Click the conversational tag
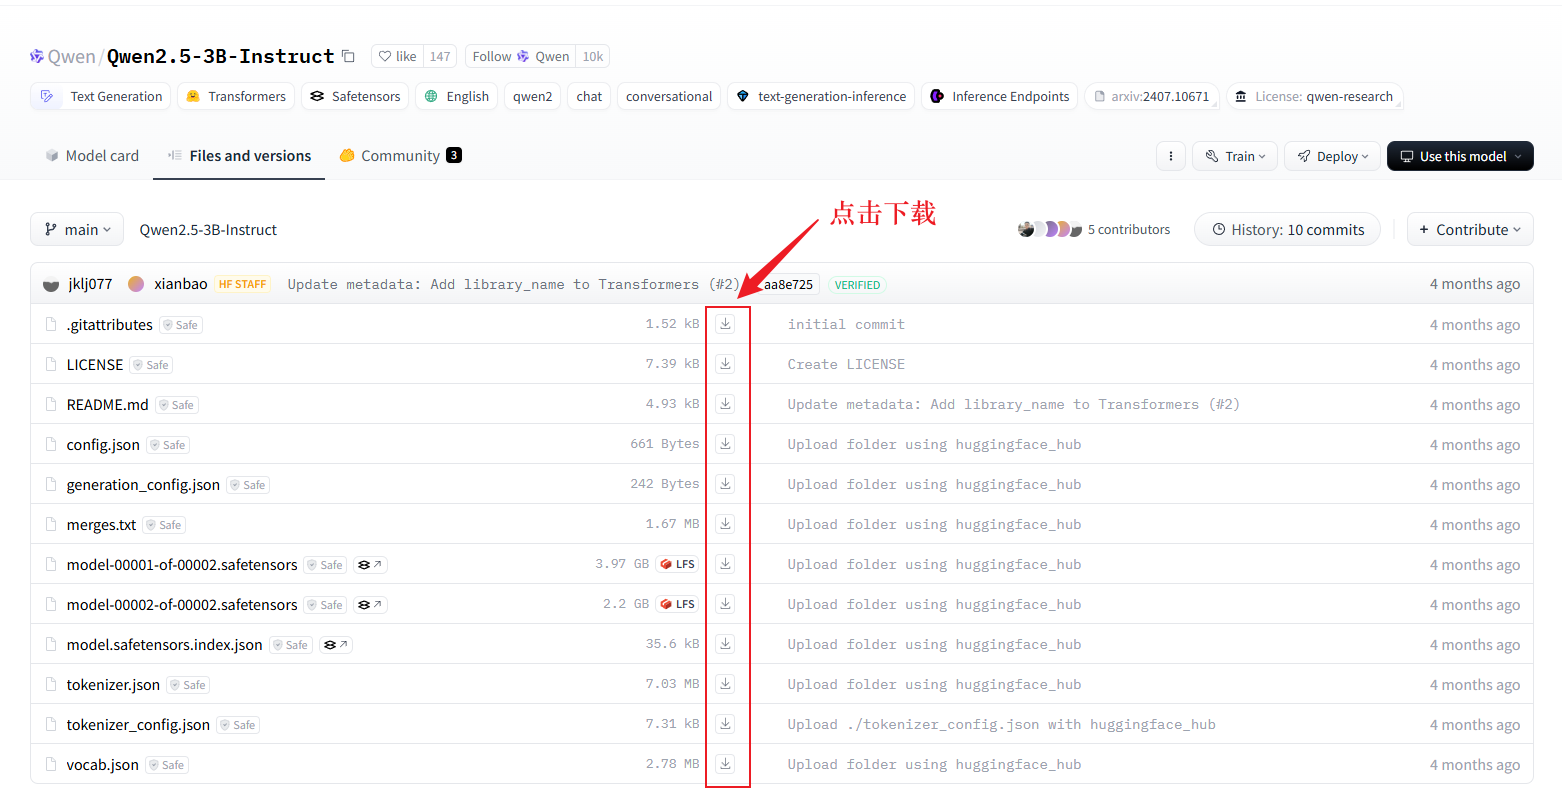1562x799 pixels. tap(669, 96)
